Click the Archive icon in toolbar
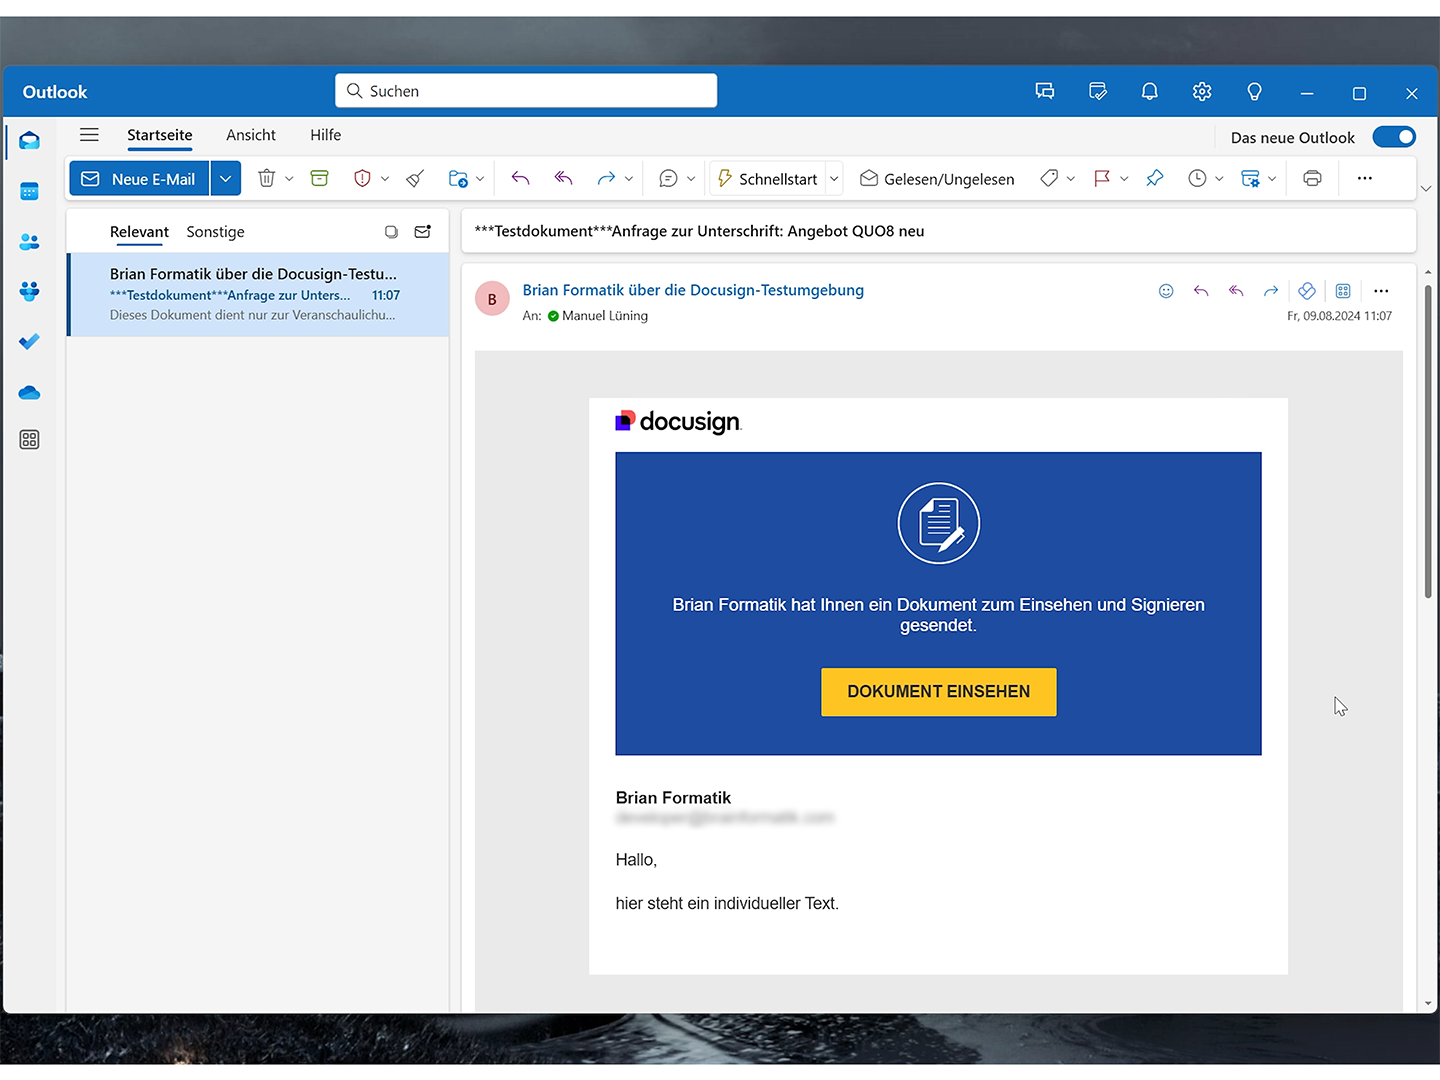The height and width of the screenshot is (1080, 1440). [x=320, y=179]
